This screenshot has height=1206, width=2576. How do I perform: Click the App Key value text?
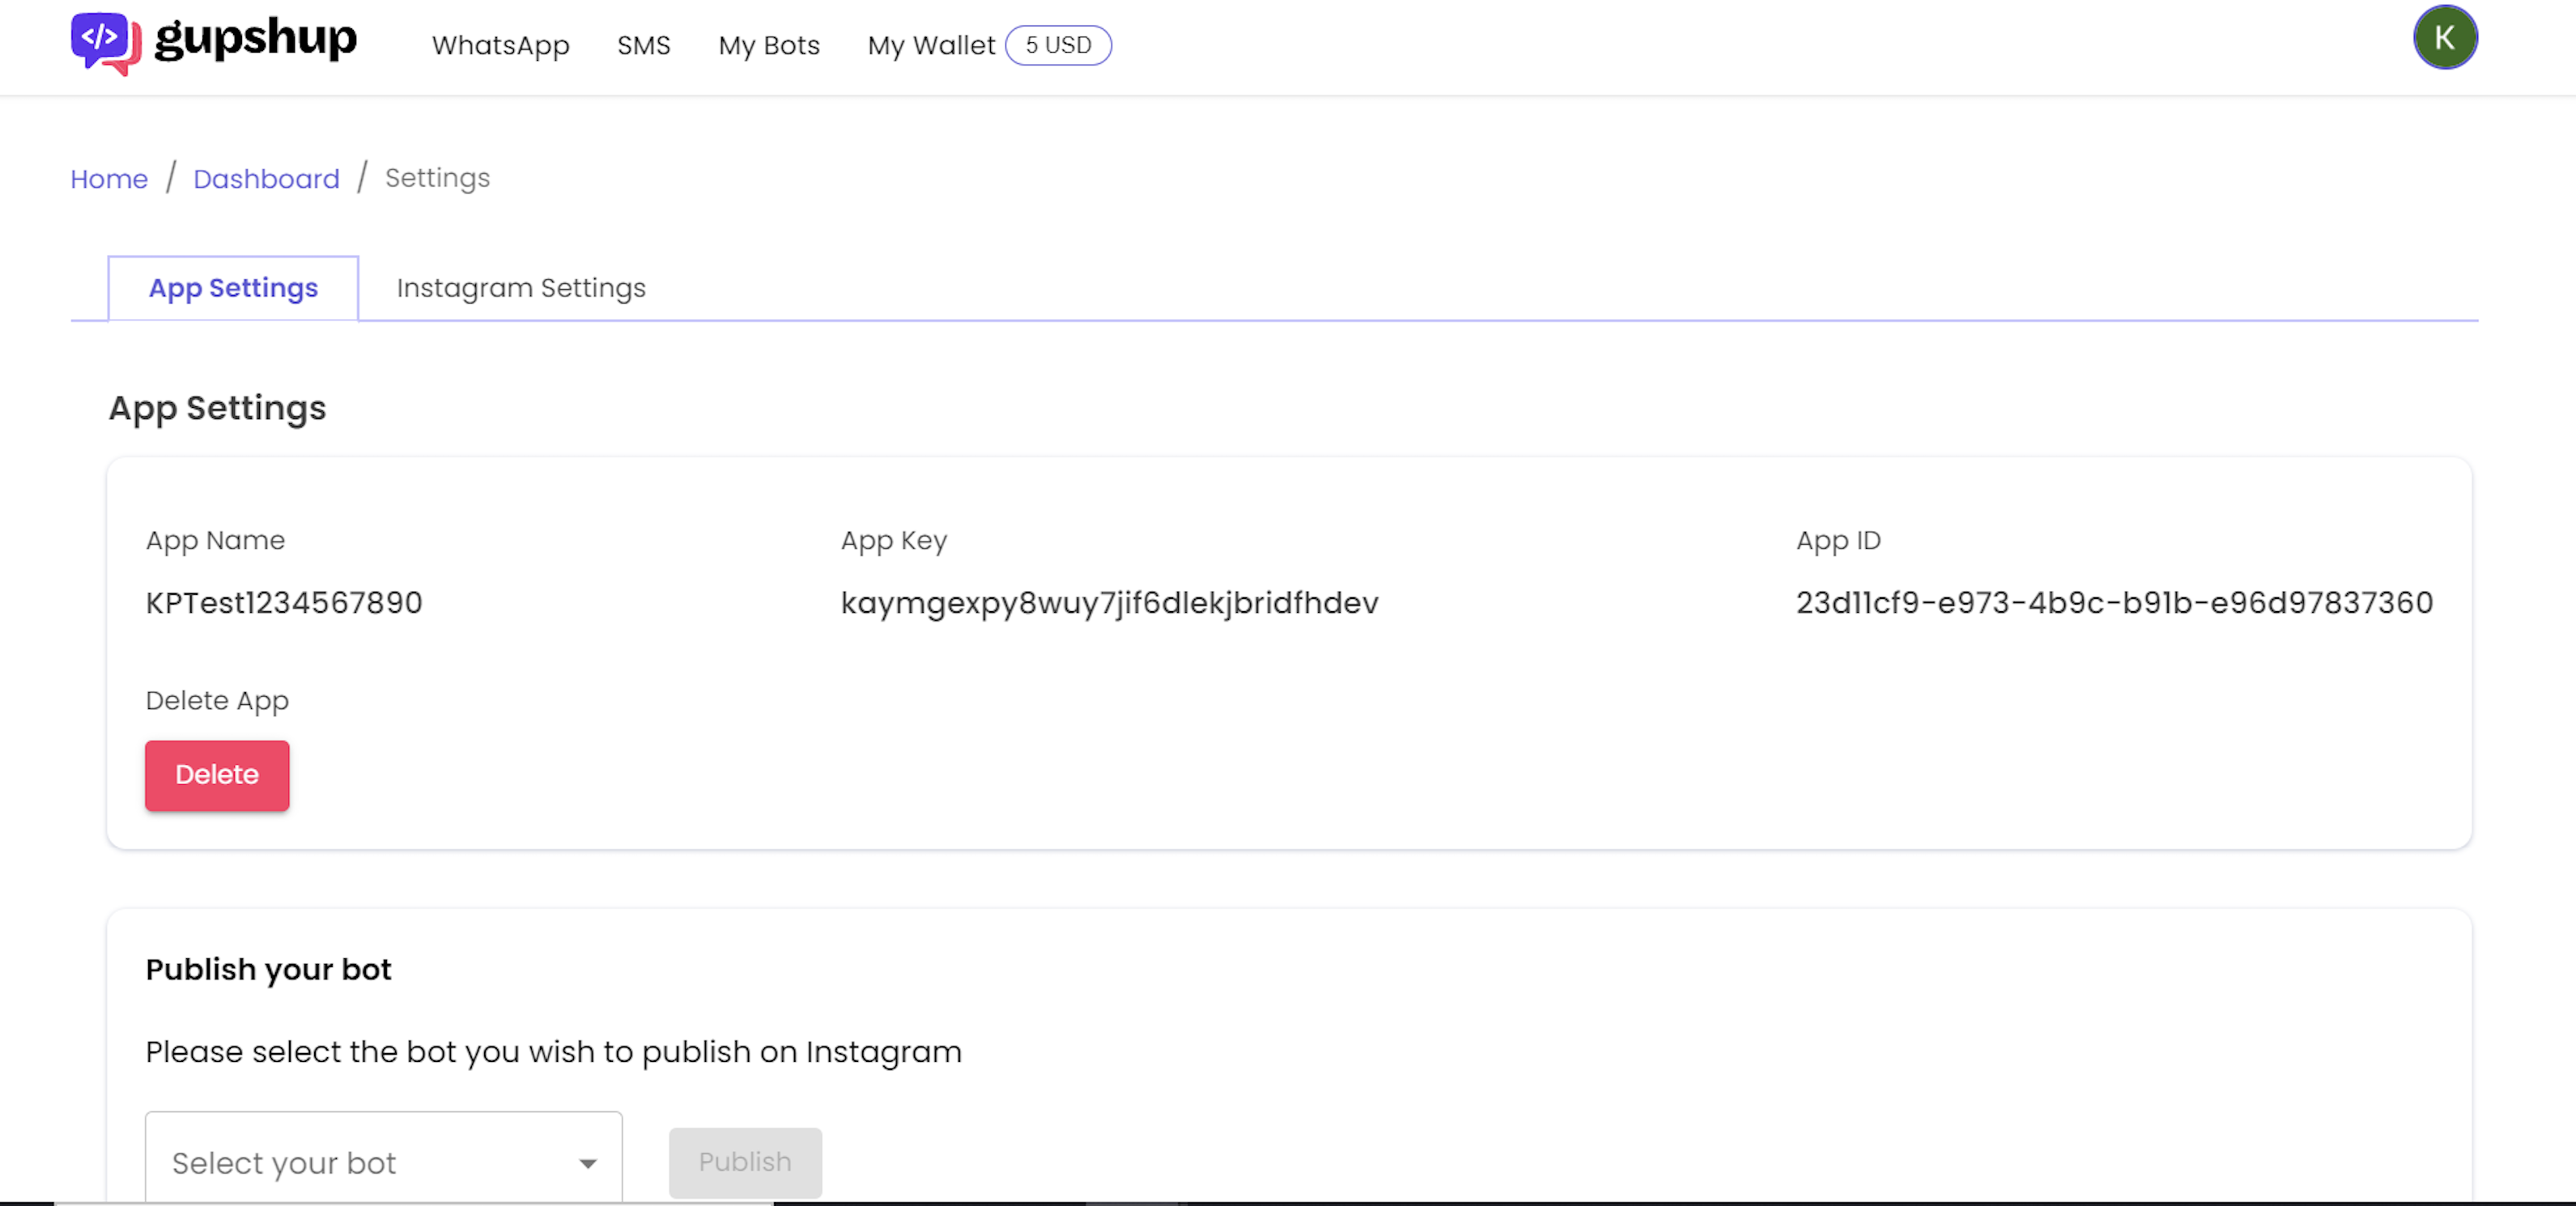(x=1109, y=603)
